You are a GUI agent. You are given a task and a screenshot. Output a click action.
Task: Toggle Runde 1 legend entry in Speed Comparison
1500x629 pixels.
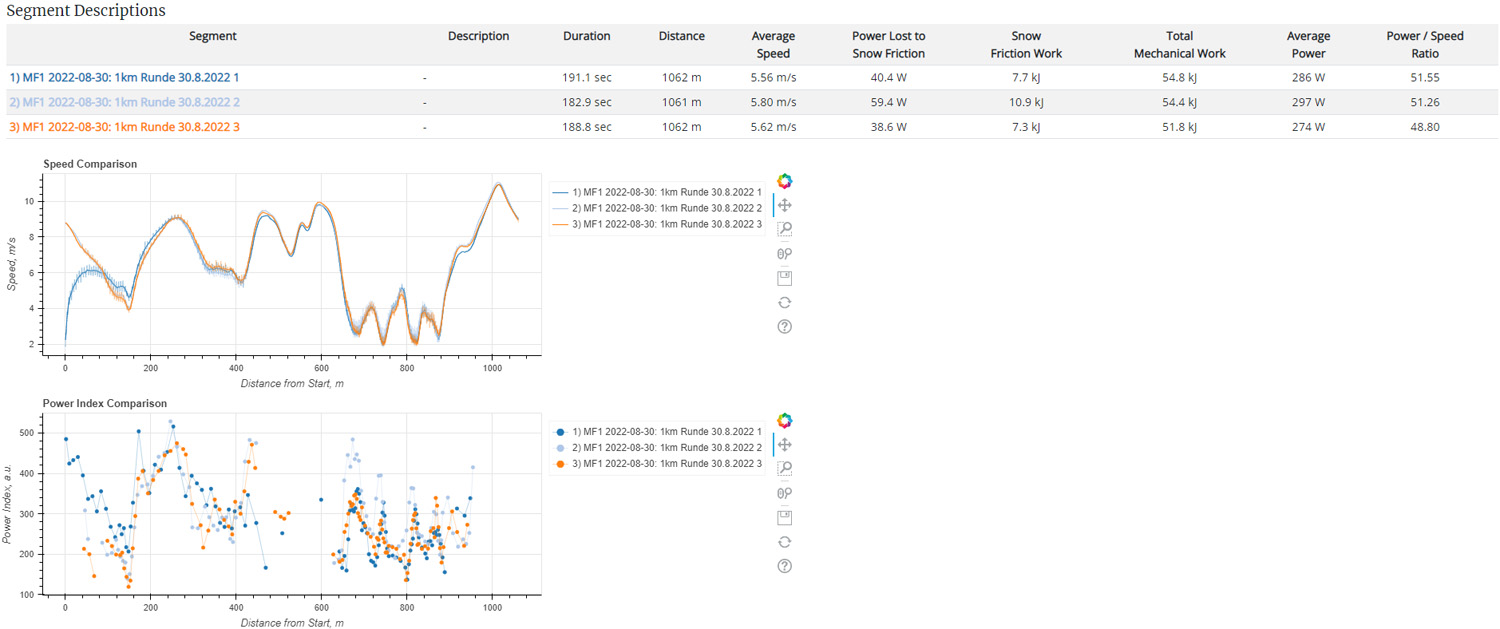[658, 191]
